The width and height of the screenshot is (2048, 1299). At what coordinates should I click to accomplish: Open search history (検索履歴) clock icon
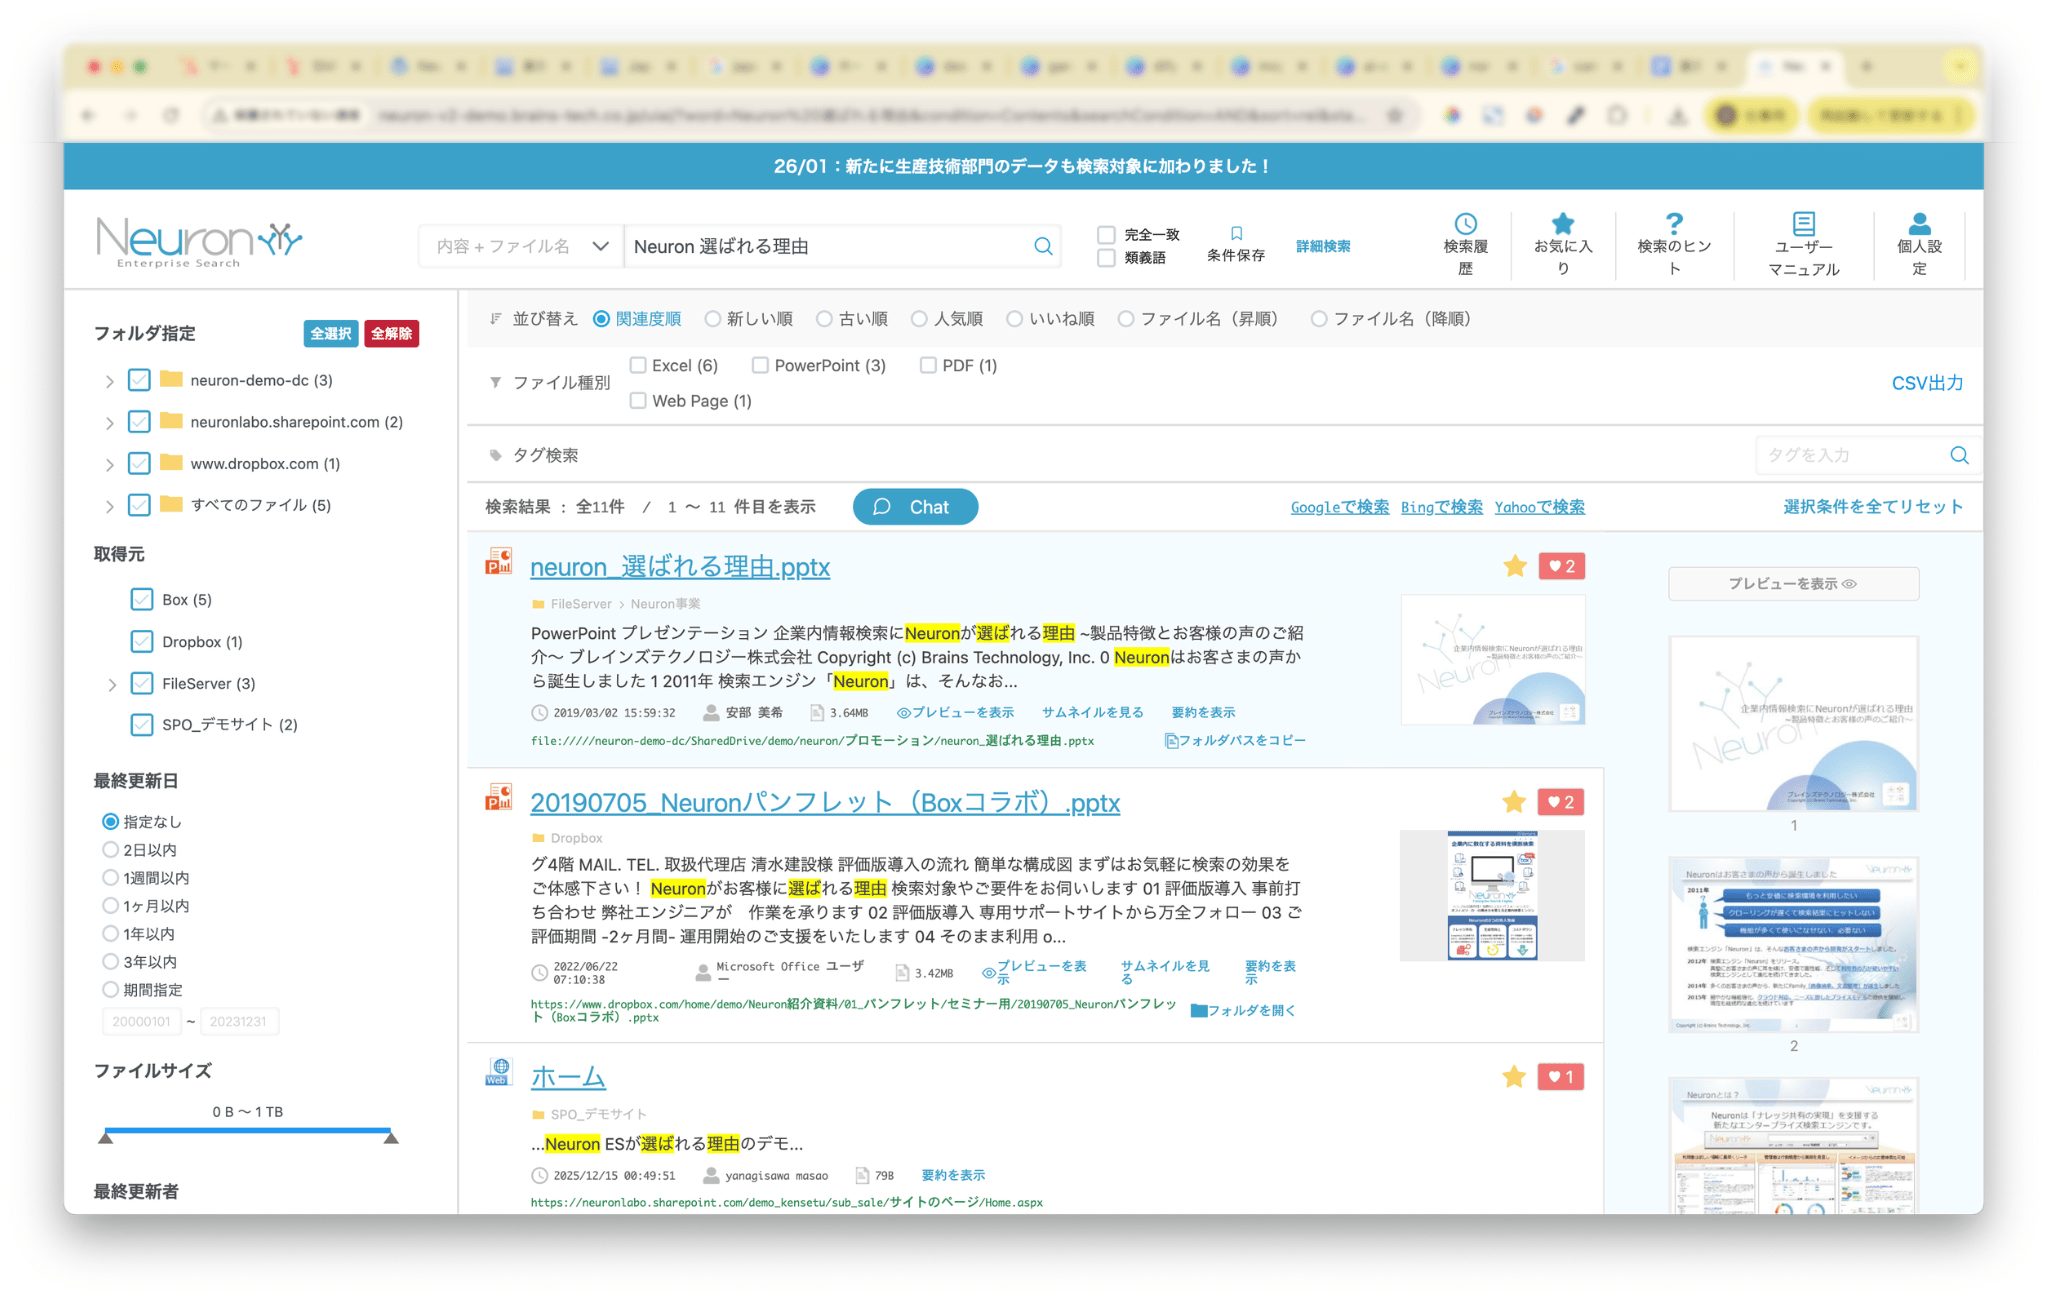[1465, 224]
